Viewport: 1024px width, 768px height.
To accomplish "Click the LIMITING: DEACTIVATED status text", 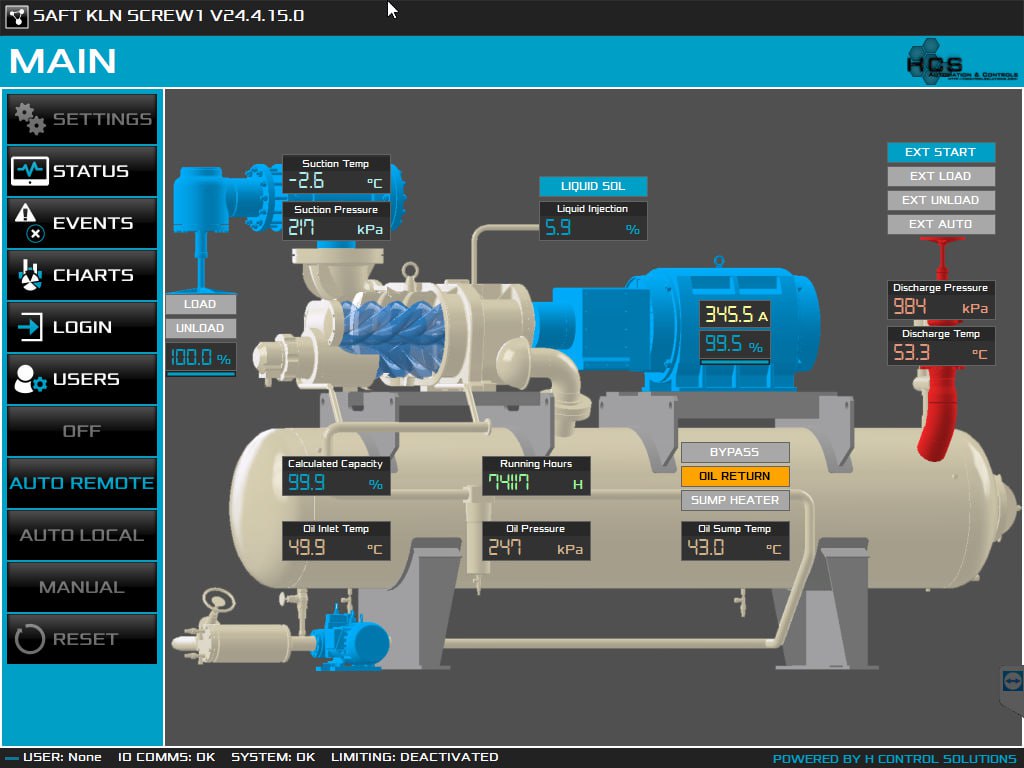I will (415, 758).
